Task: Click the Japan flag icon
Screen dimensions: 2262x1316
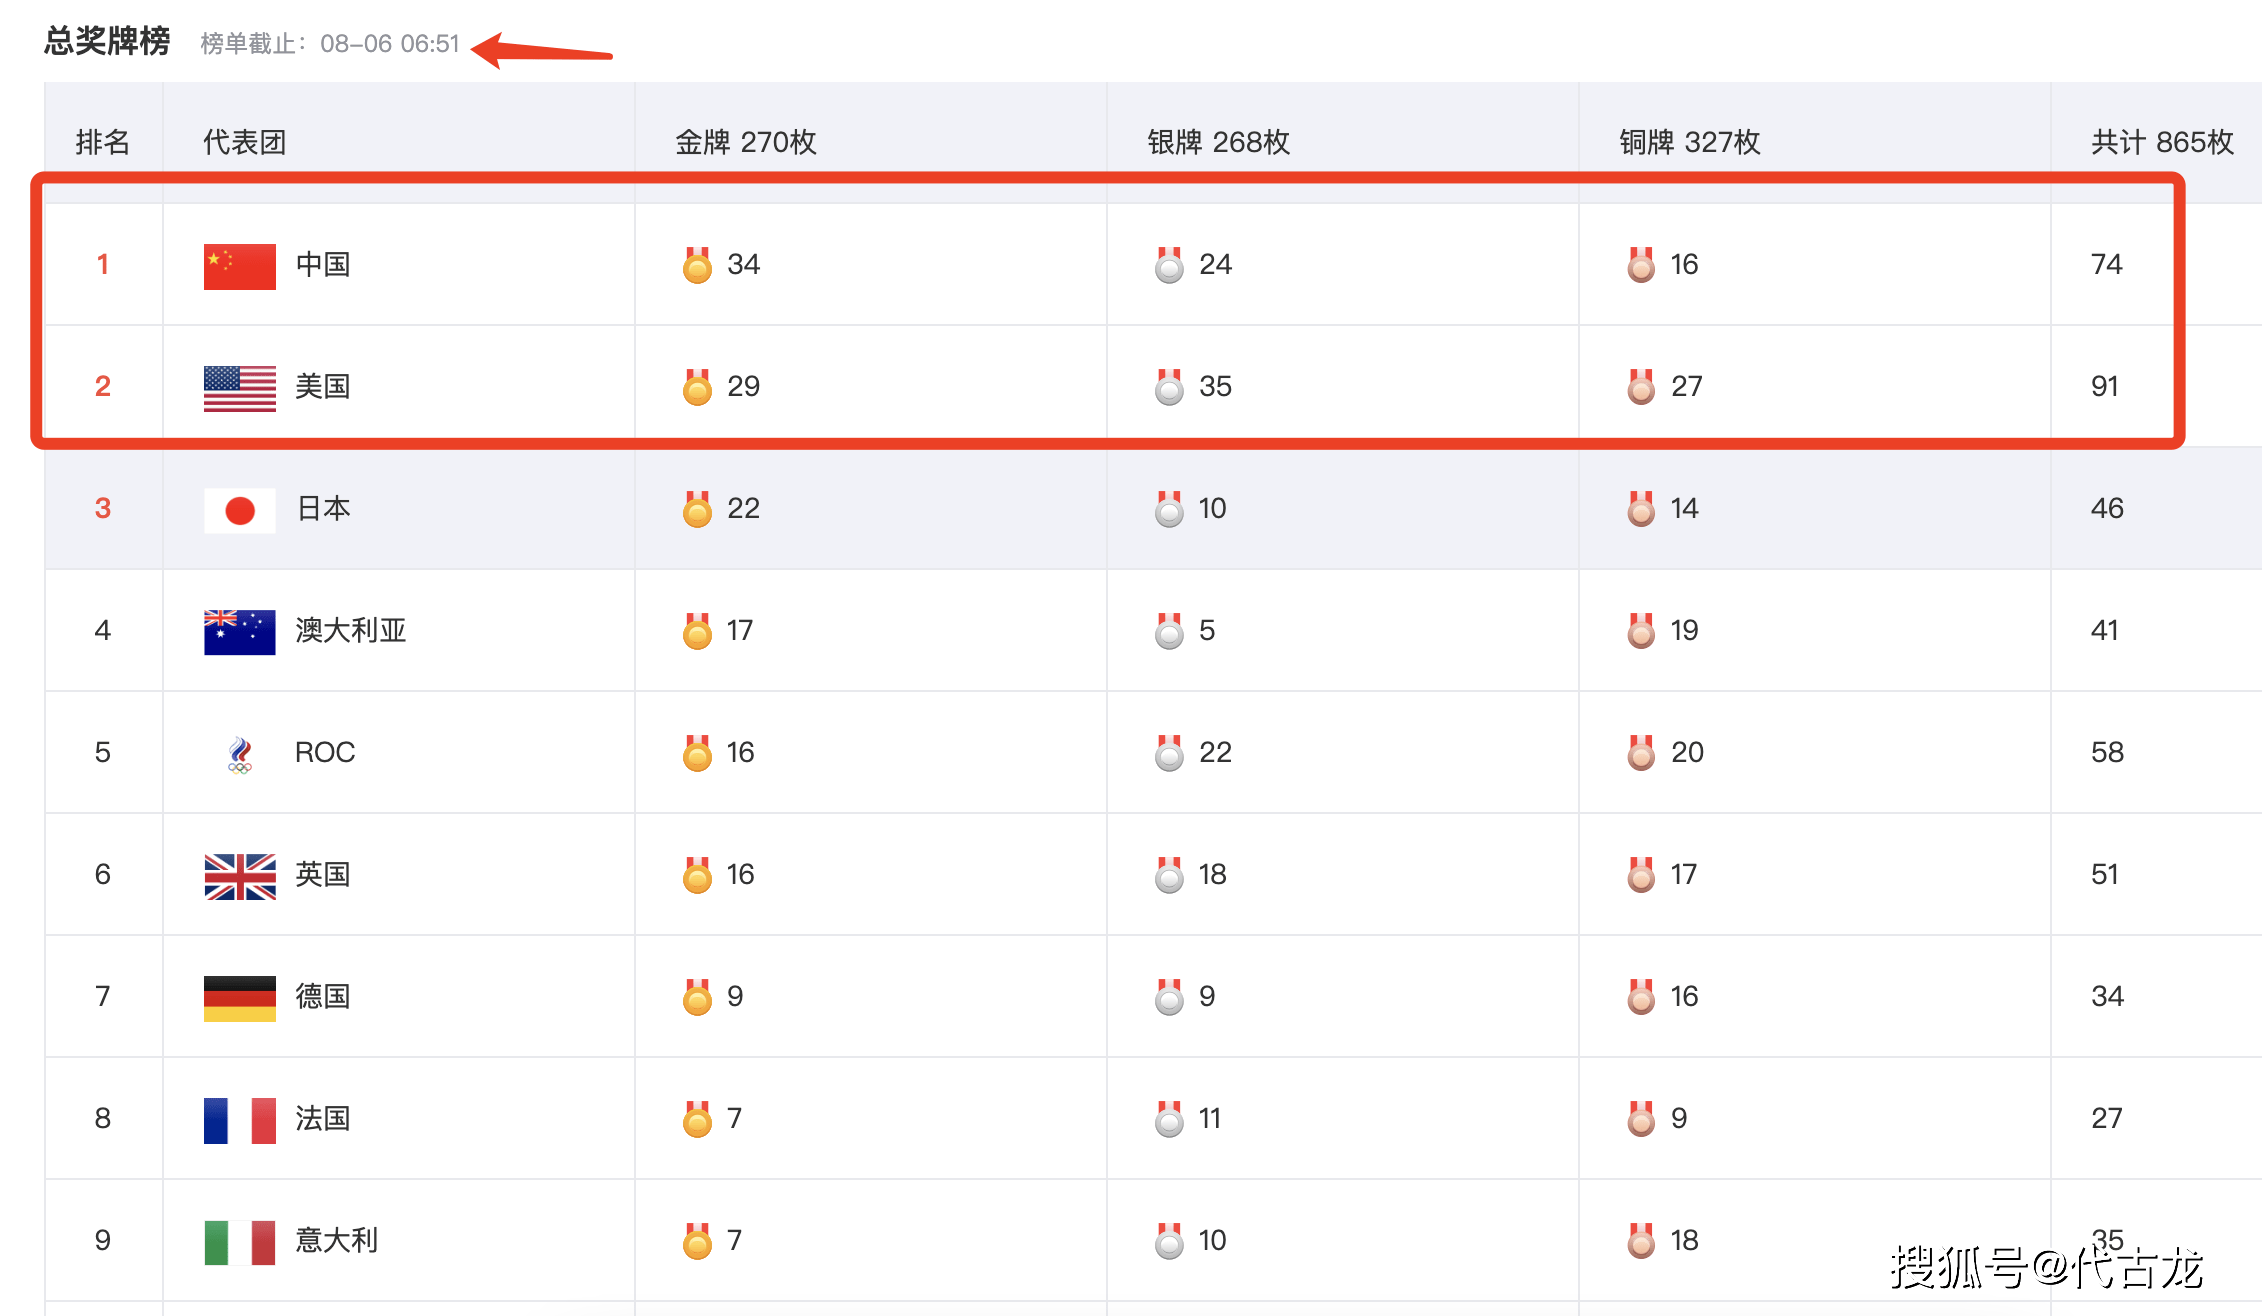Action: (240, 510)
